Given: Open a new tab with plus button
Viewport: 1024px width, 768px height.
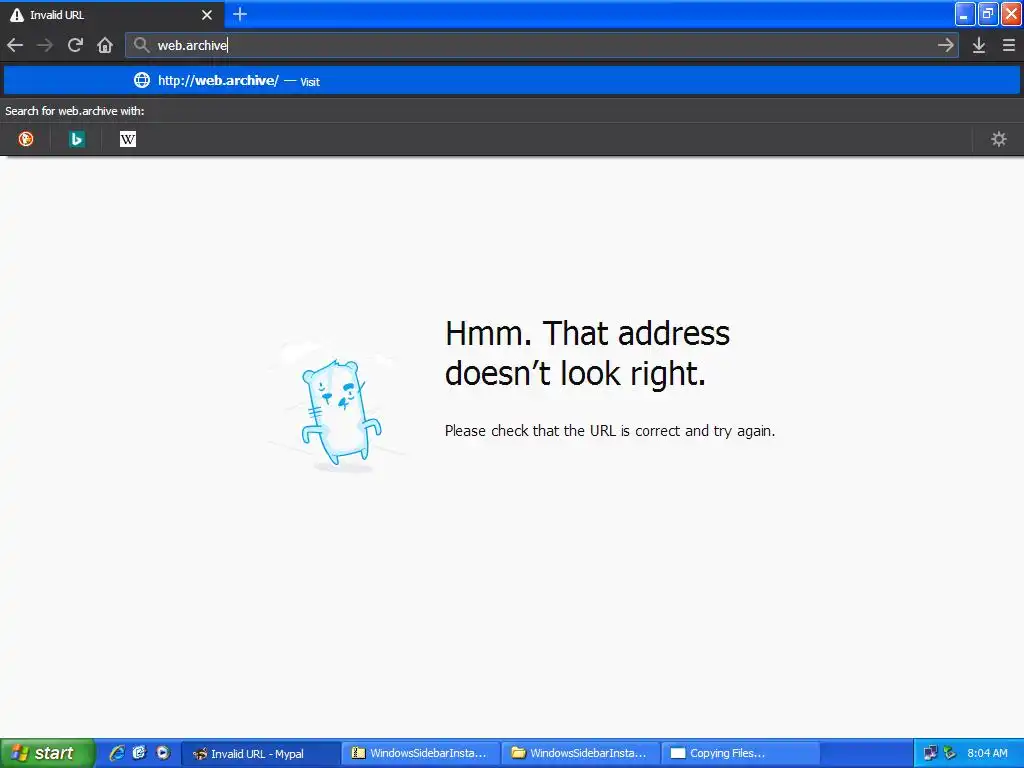Looking at the screenshot, I should 240,14.
